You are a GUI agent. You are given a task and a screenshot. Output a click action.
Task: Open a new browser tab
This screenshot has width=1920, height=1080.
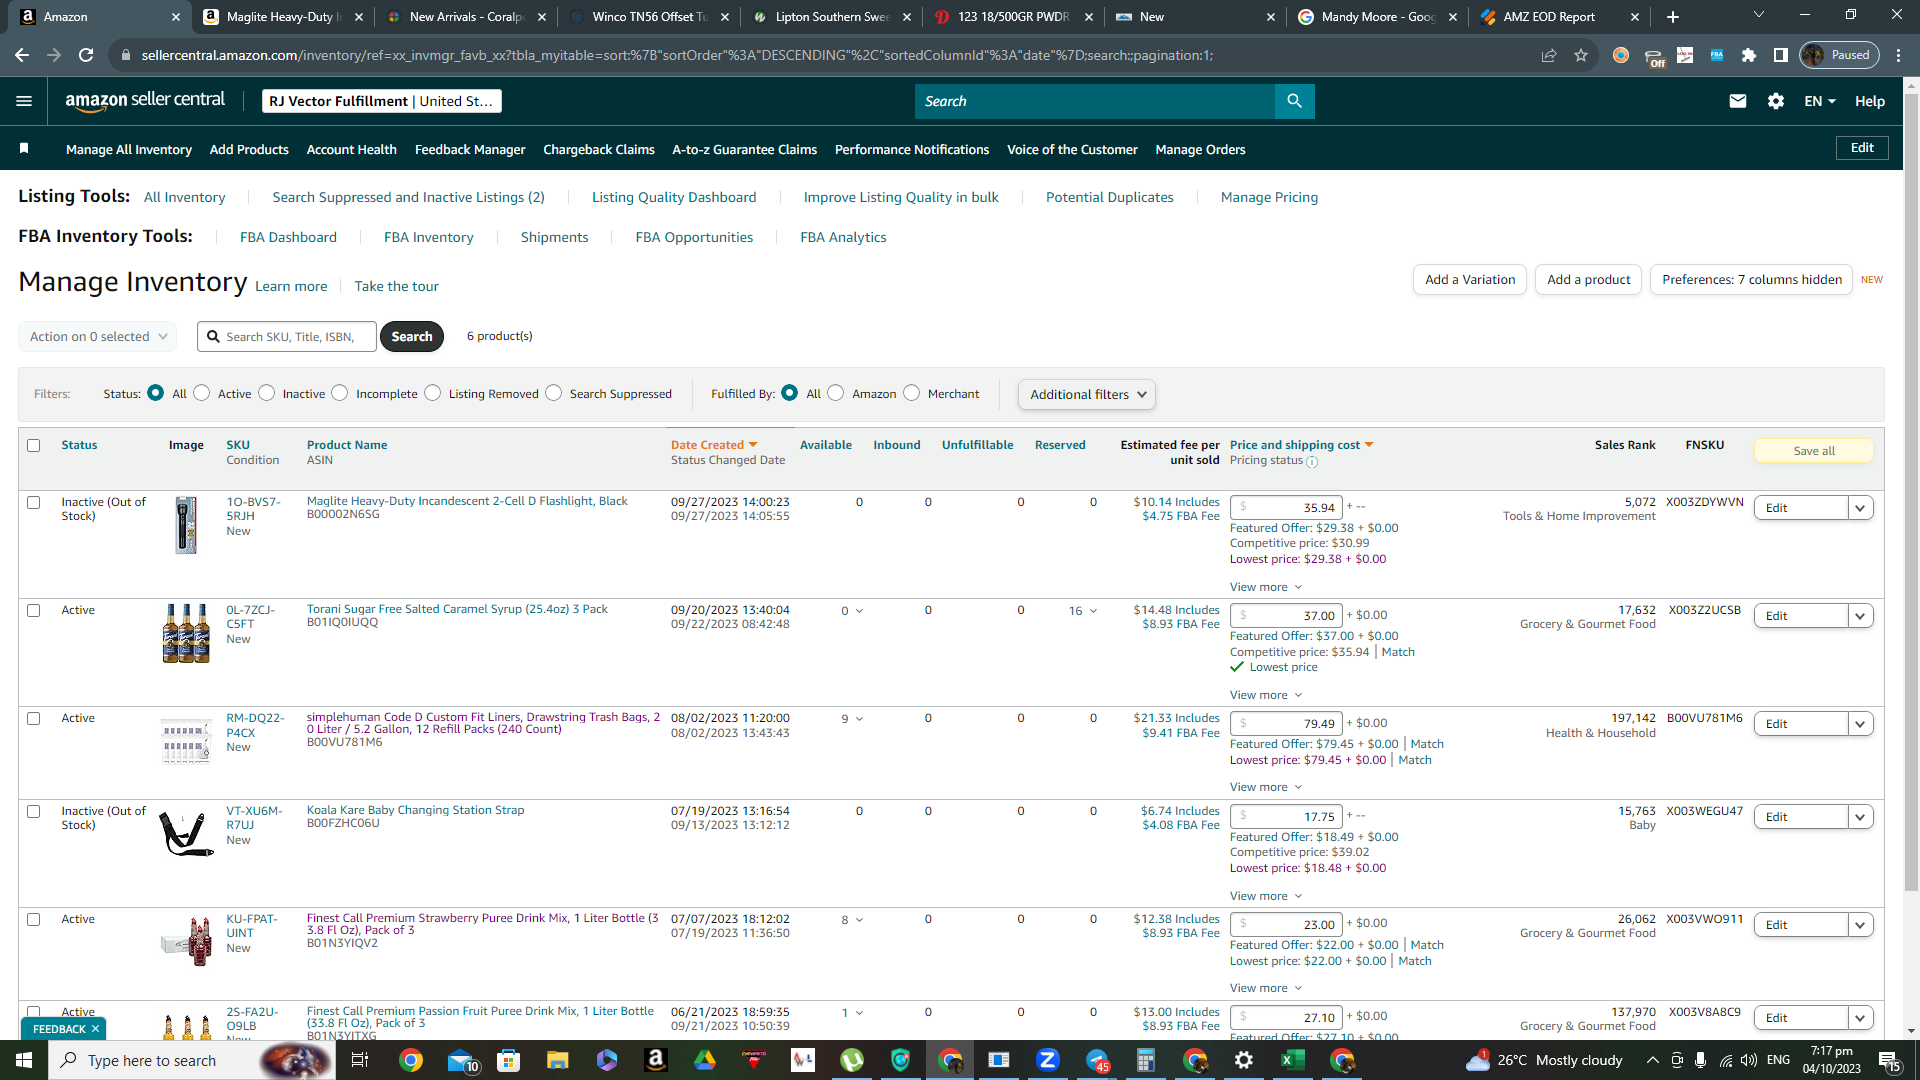click(1673, 17)
